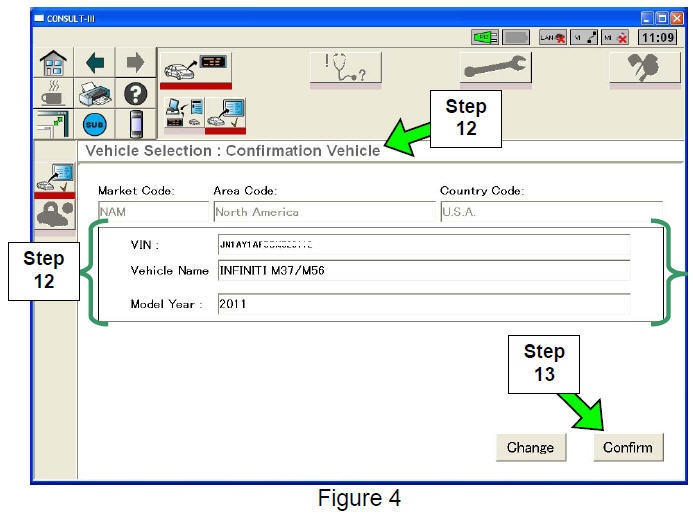Open the Help question mark icon
Image resolution: width=693 pixels, height=516 pixels.
pyautogui.click(x=135, y=95)
